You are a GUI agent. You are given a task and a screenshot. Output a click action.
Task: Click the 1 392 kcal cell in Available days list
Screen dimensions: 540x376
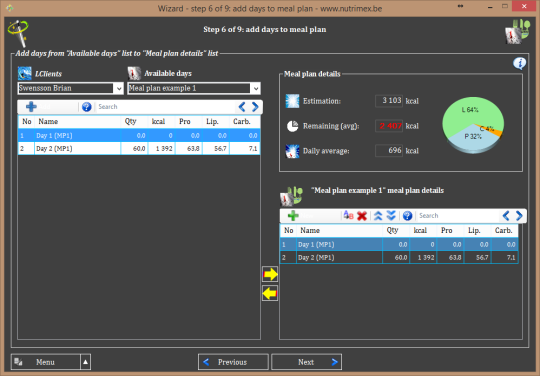click(162, 148)
